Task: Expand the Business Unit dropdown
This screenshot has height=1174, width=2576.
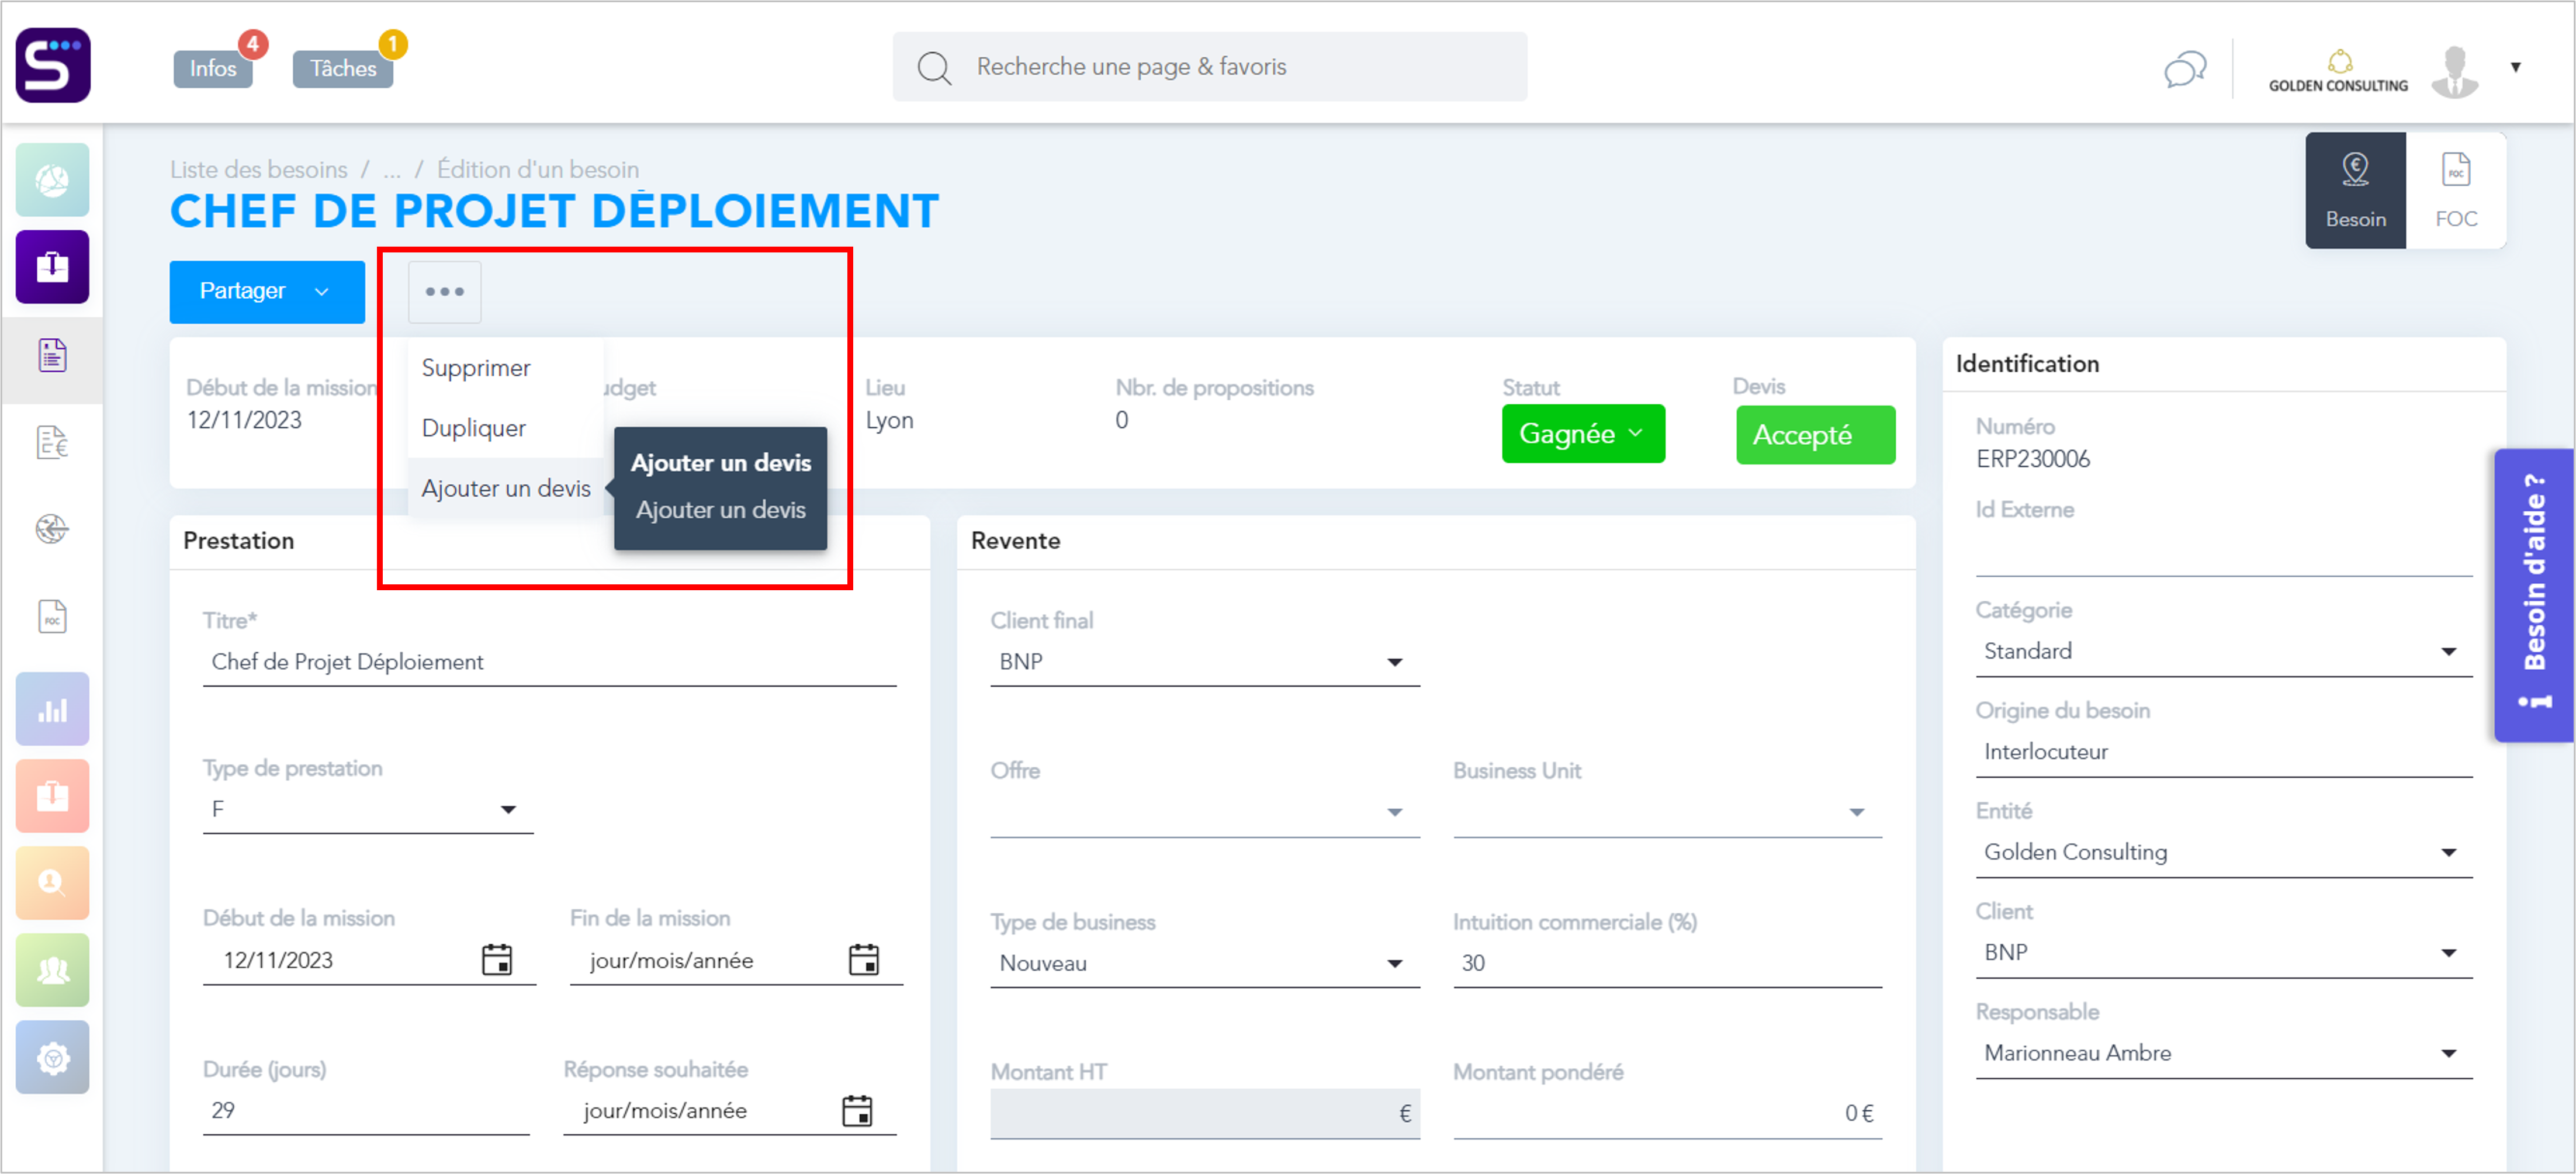Action: [1856, 812]
